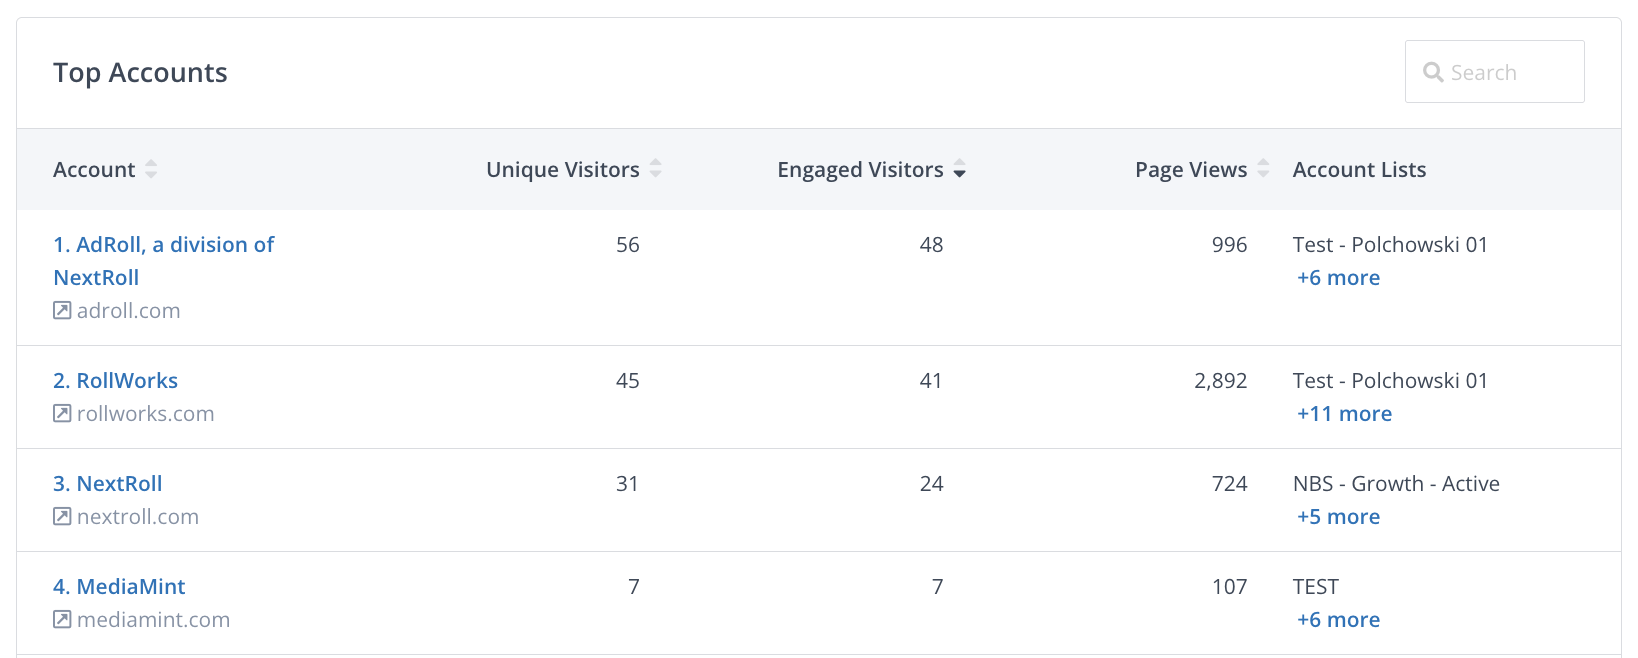Screen dimensions: 1638x658
Task: Expand +6 more lists for AdRoll
Action: tap(1338, 278)
